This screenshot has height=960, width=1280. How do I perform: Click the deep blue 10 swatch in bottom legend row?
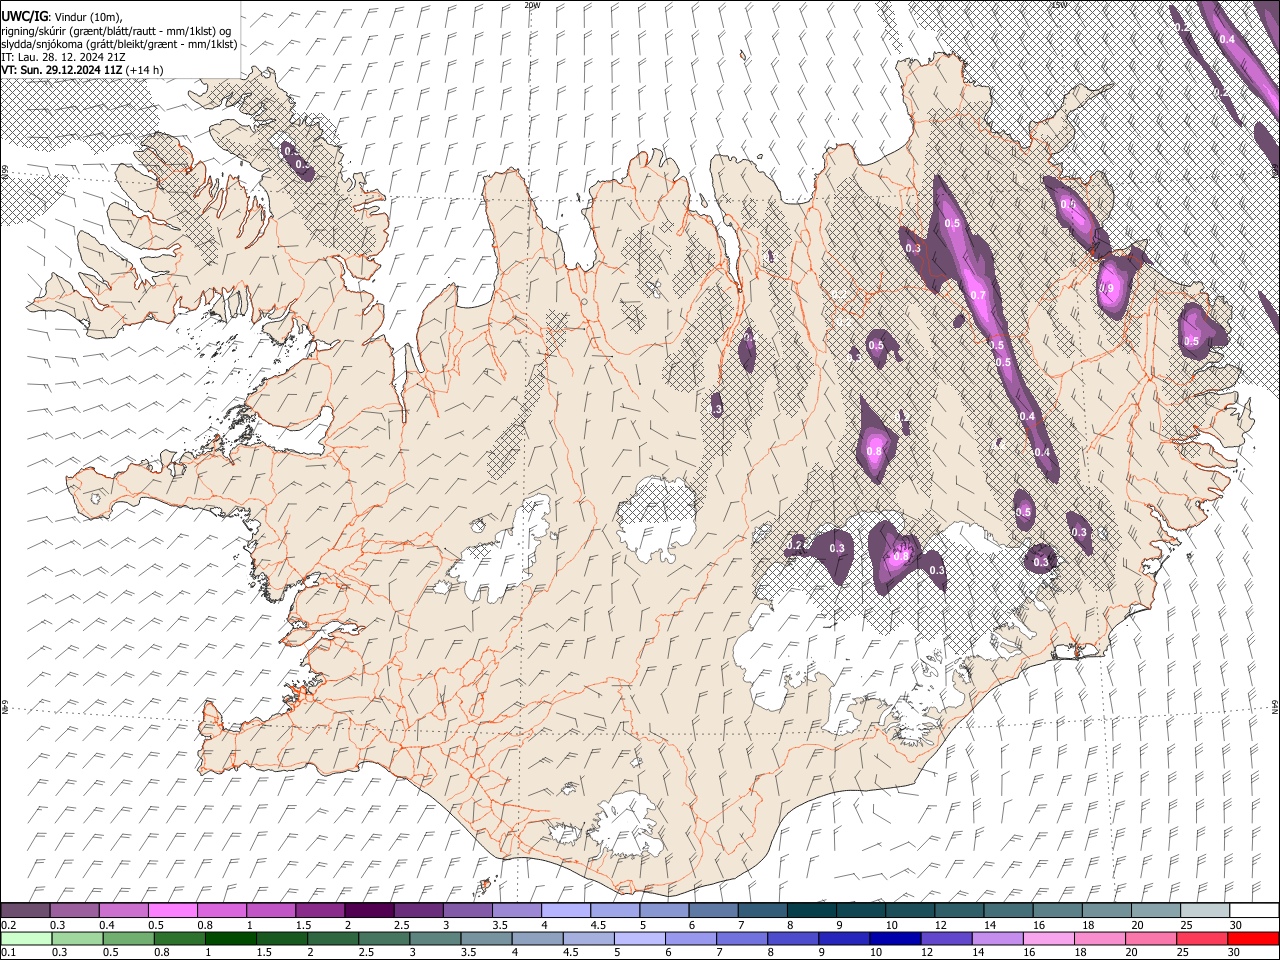click(x=895, y=938)
